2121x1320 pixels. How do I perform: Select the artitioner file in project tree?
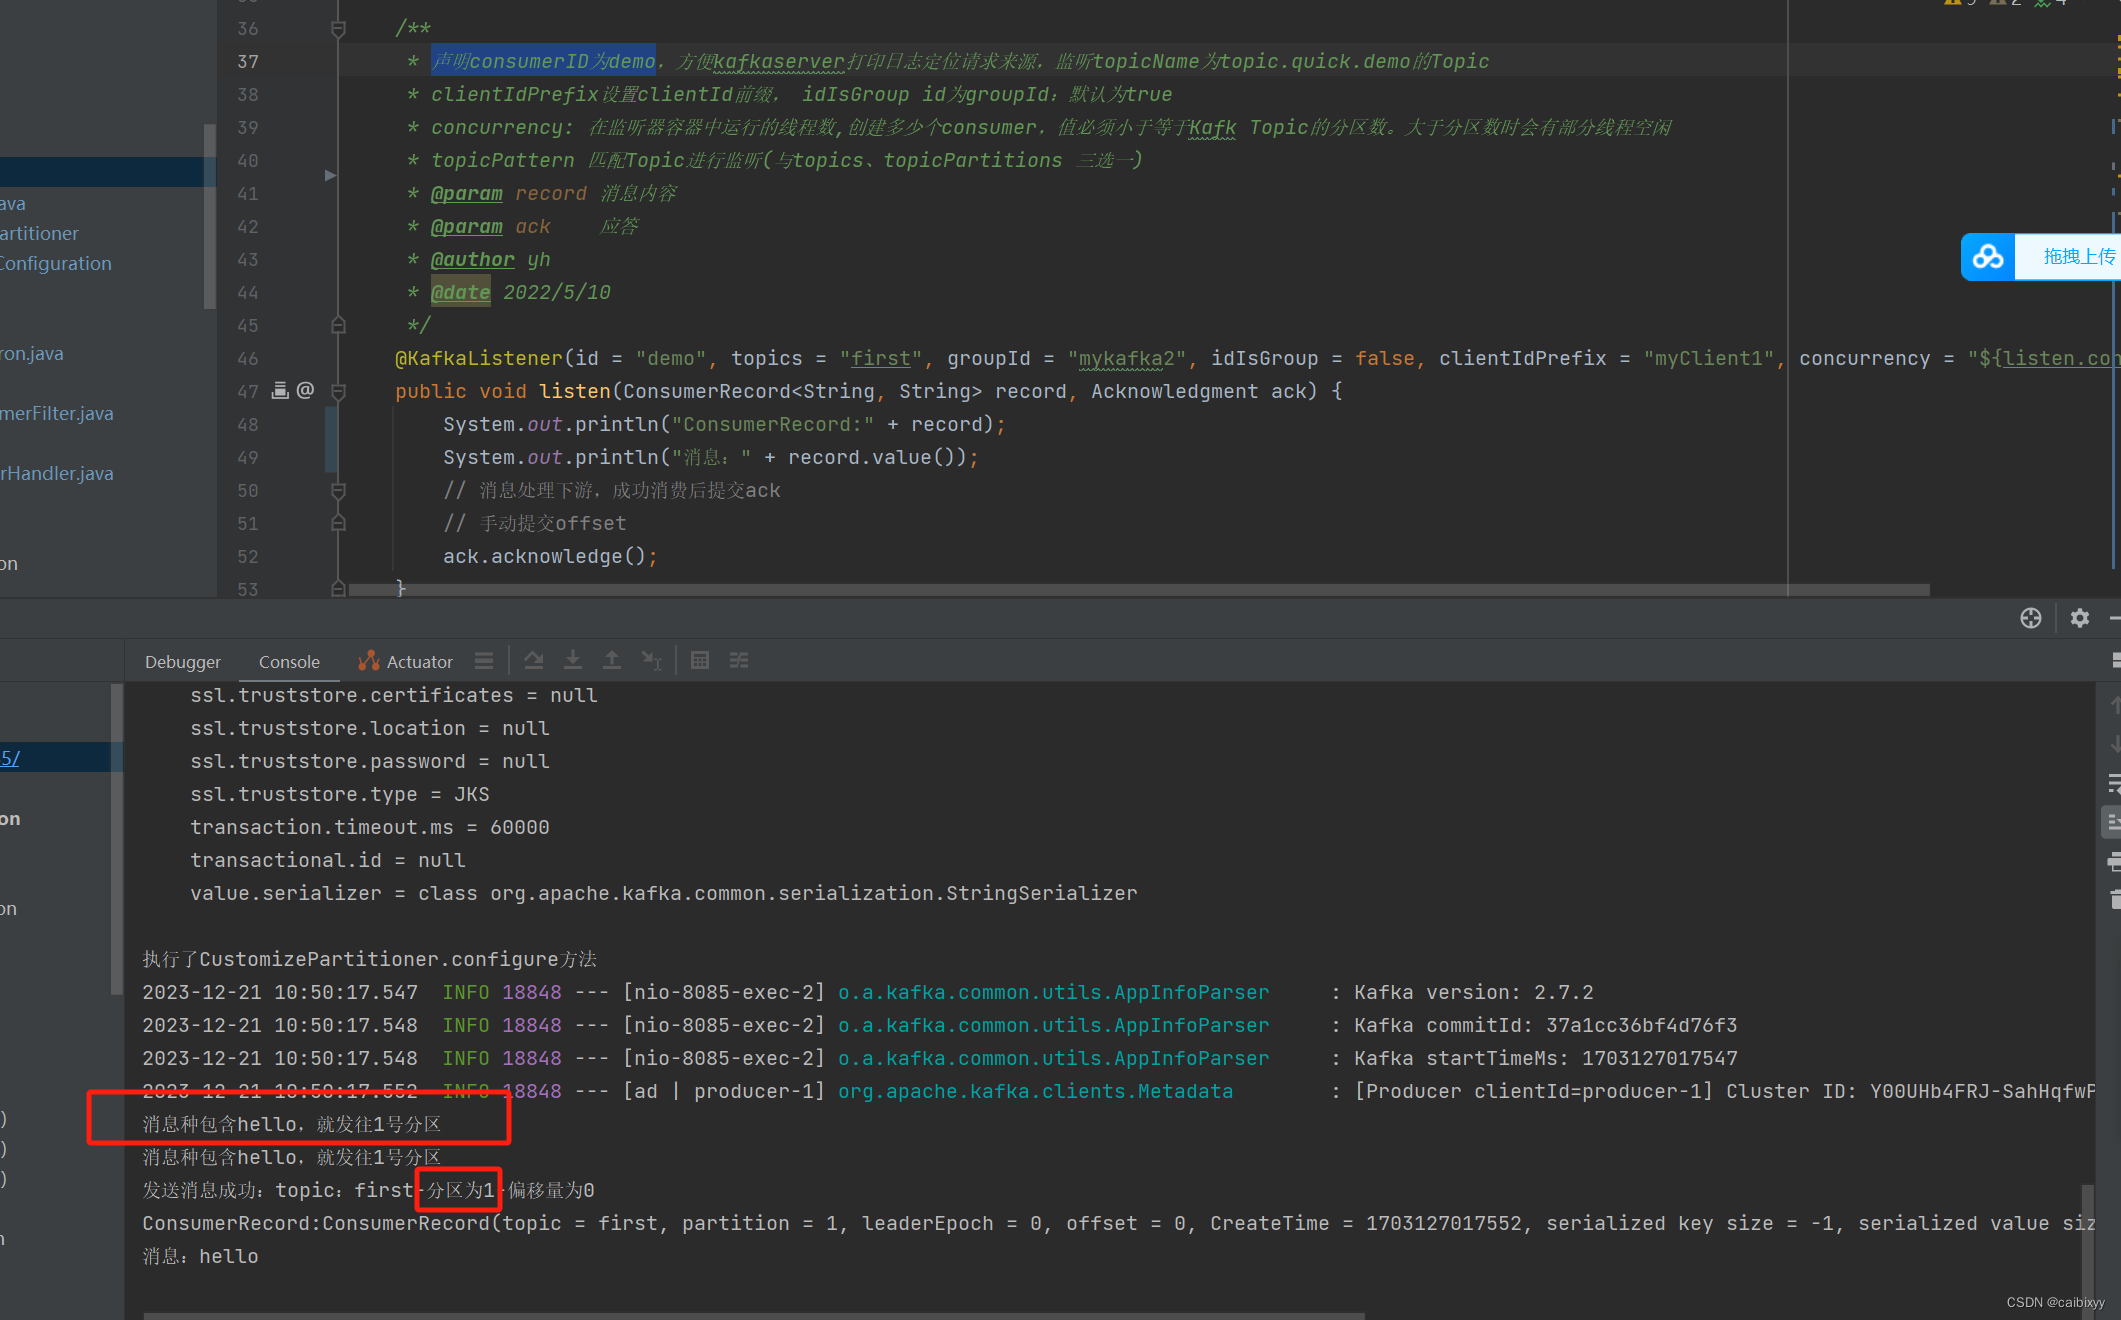click(x=39, y=233)
